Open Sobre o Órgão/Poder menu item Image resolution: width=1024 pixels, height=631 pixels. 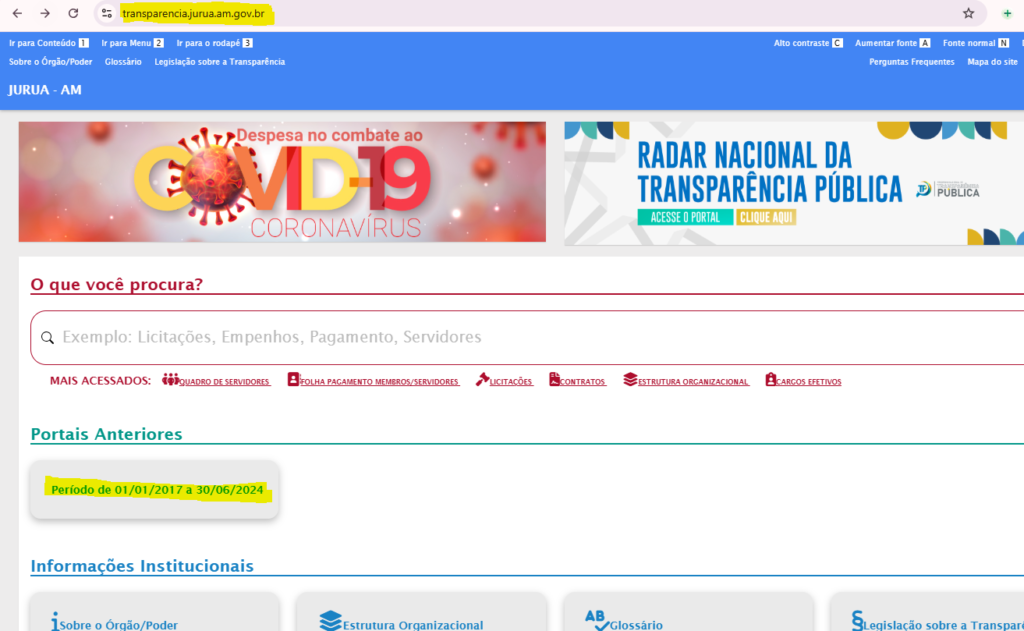pos(50,62)
